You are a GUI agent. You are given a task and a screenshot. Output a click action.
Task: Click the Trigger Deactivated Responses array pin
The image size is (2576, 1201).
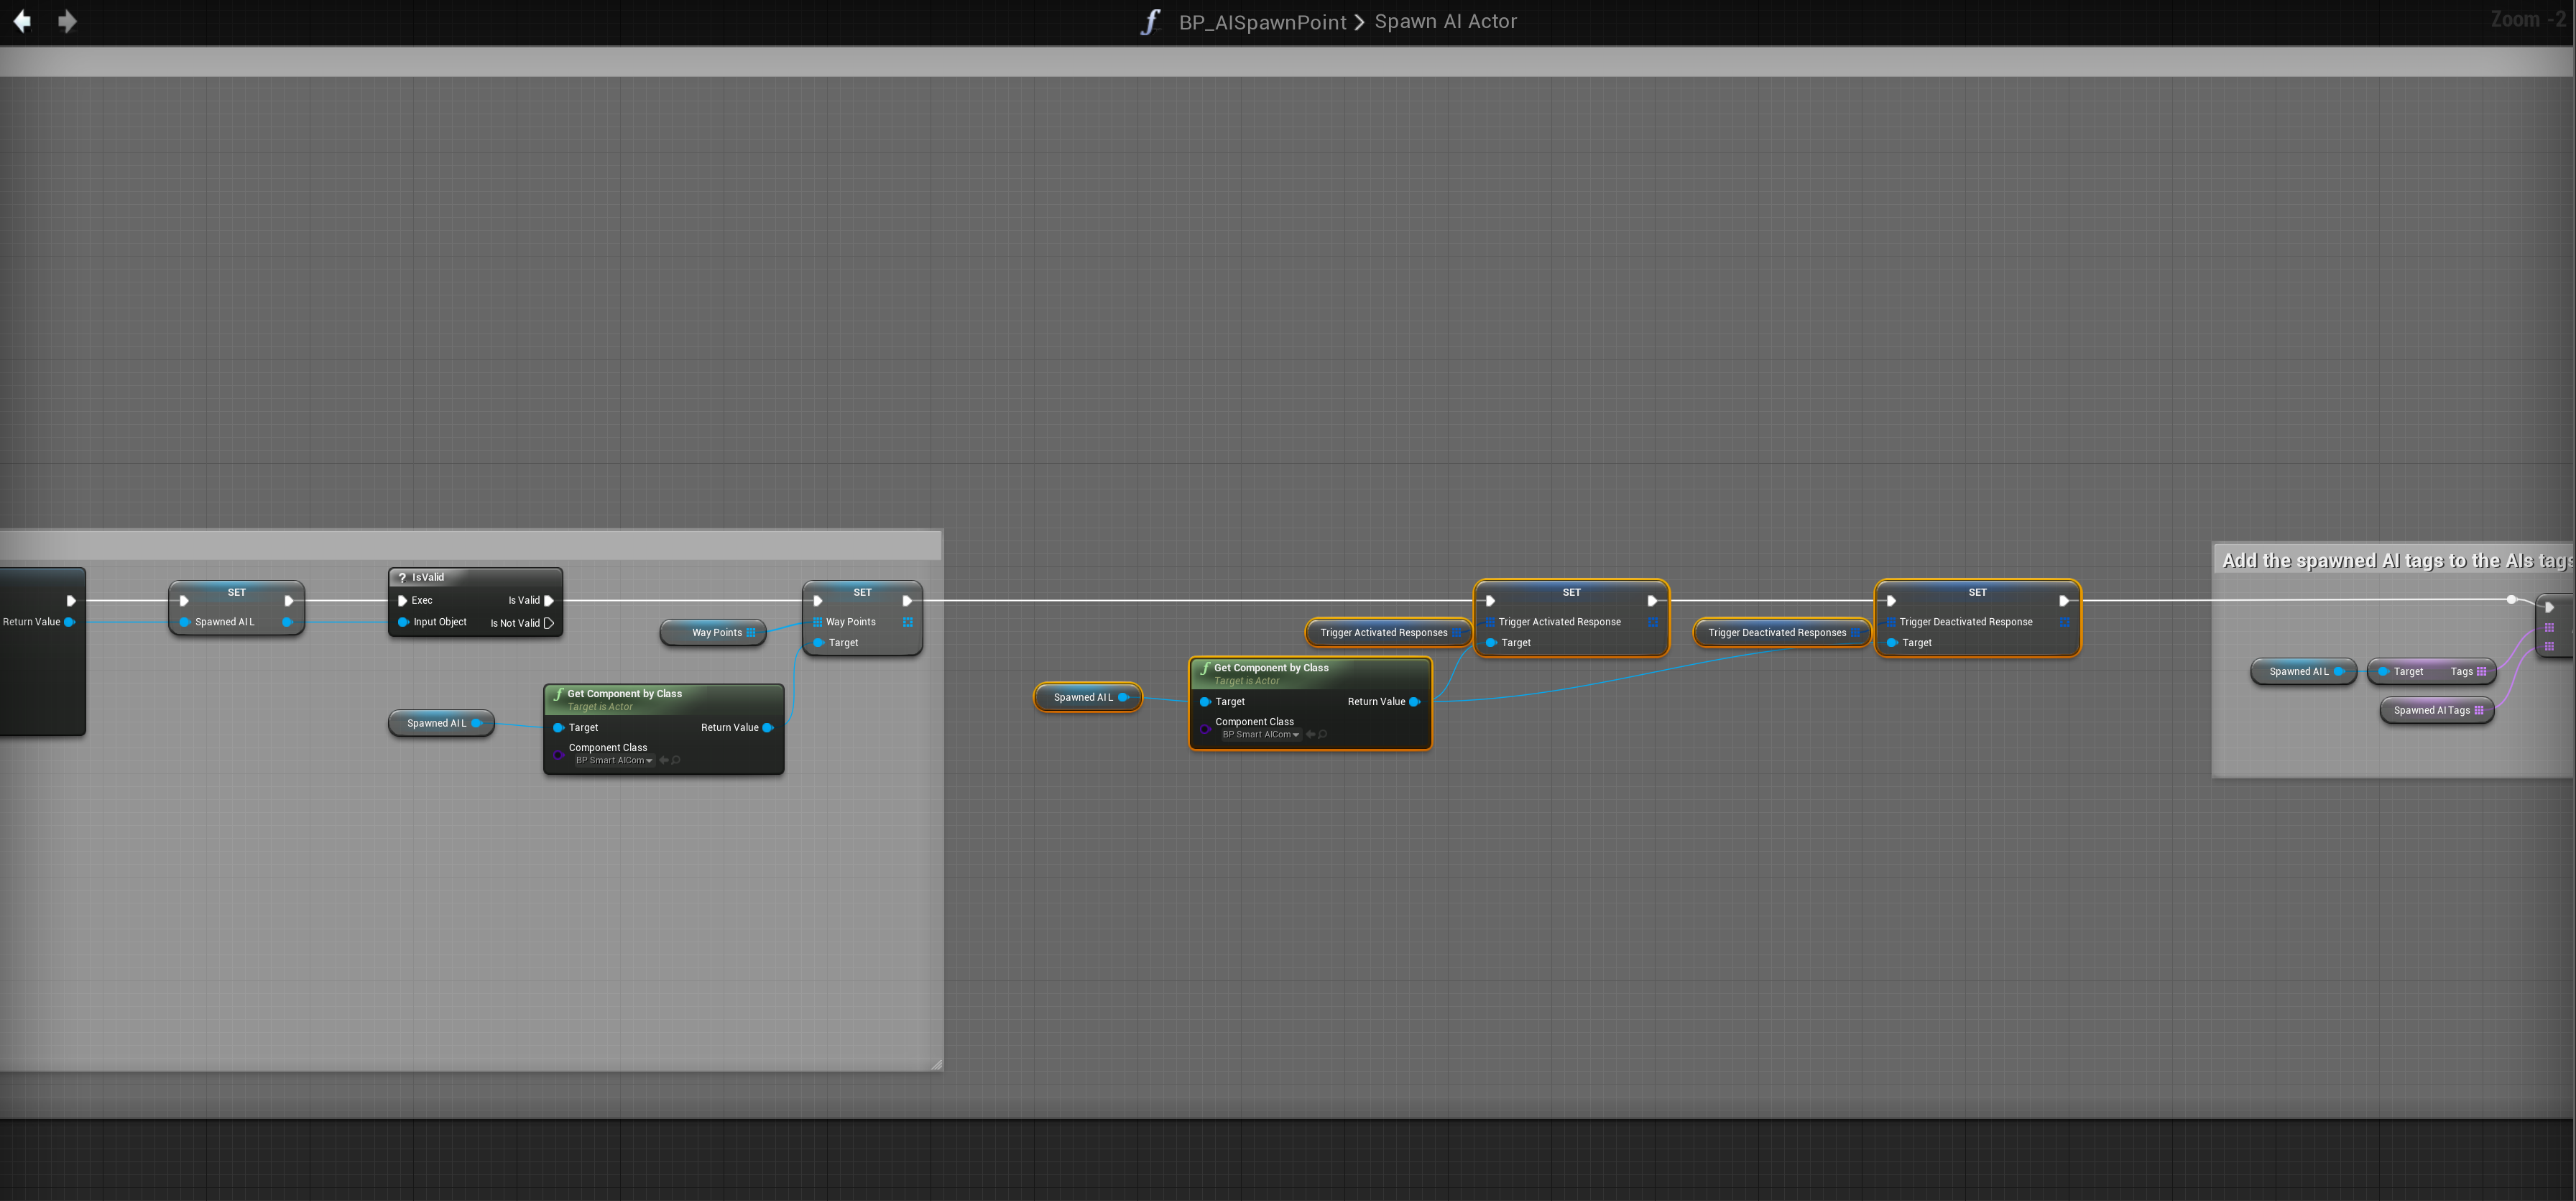tap(1856, 633)
